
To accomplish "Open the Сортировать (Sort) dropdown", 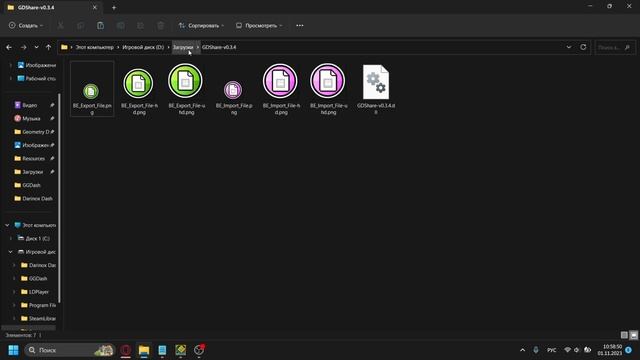I will click(201, 25).
